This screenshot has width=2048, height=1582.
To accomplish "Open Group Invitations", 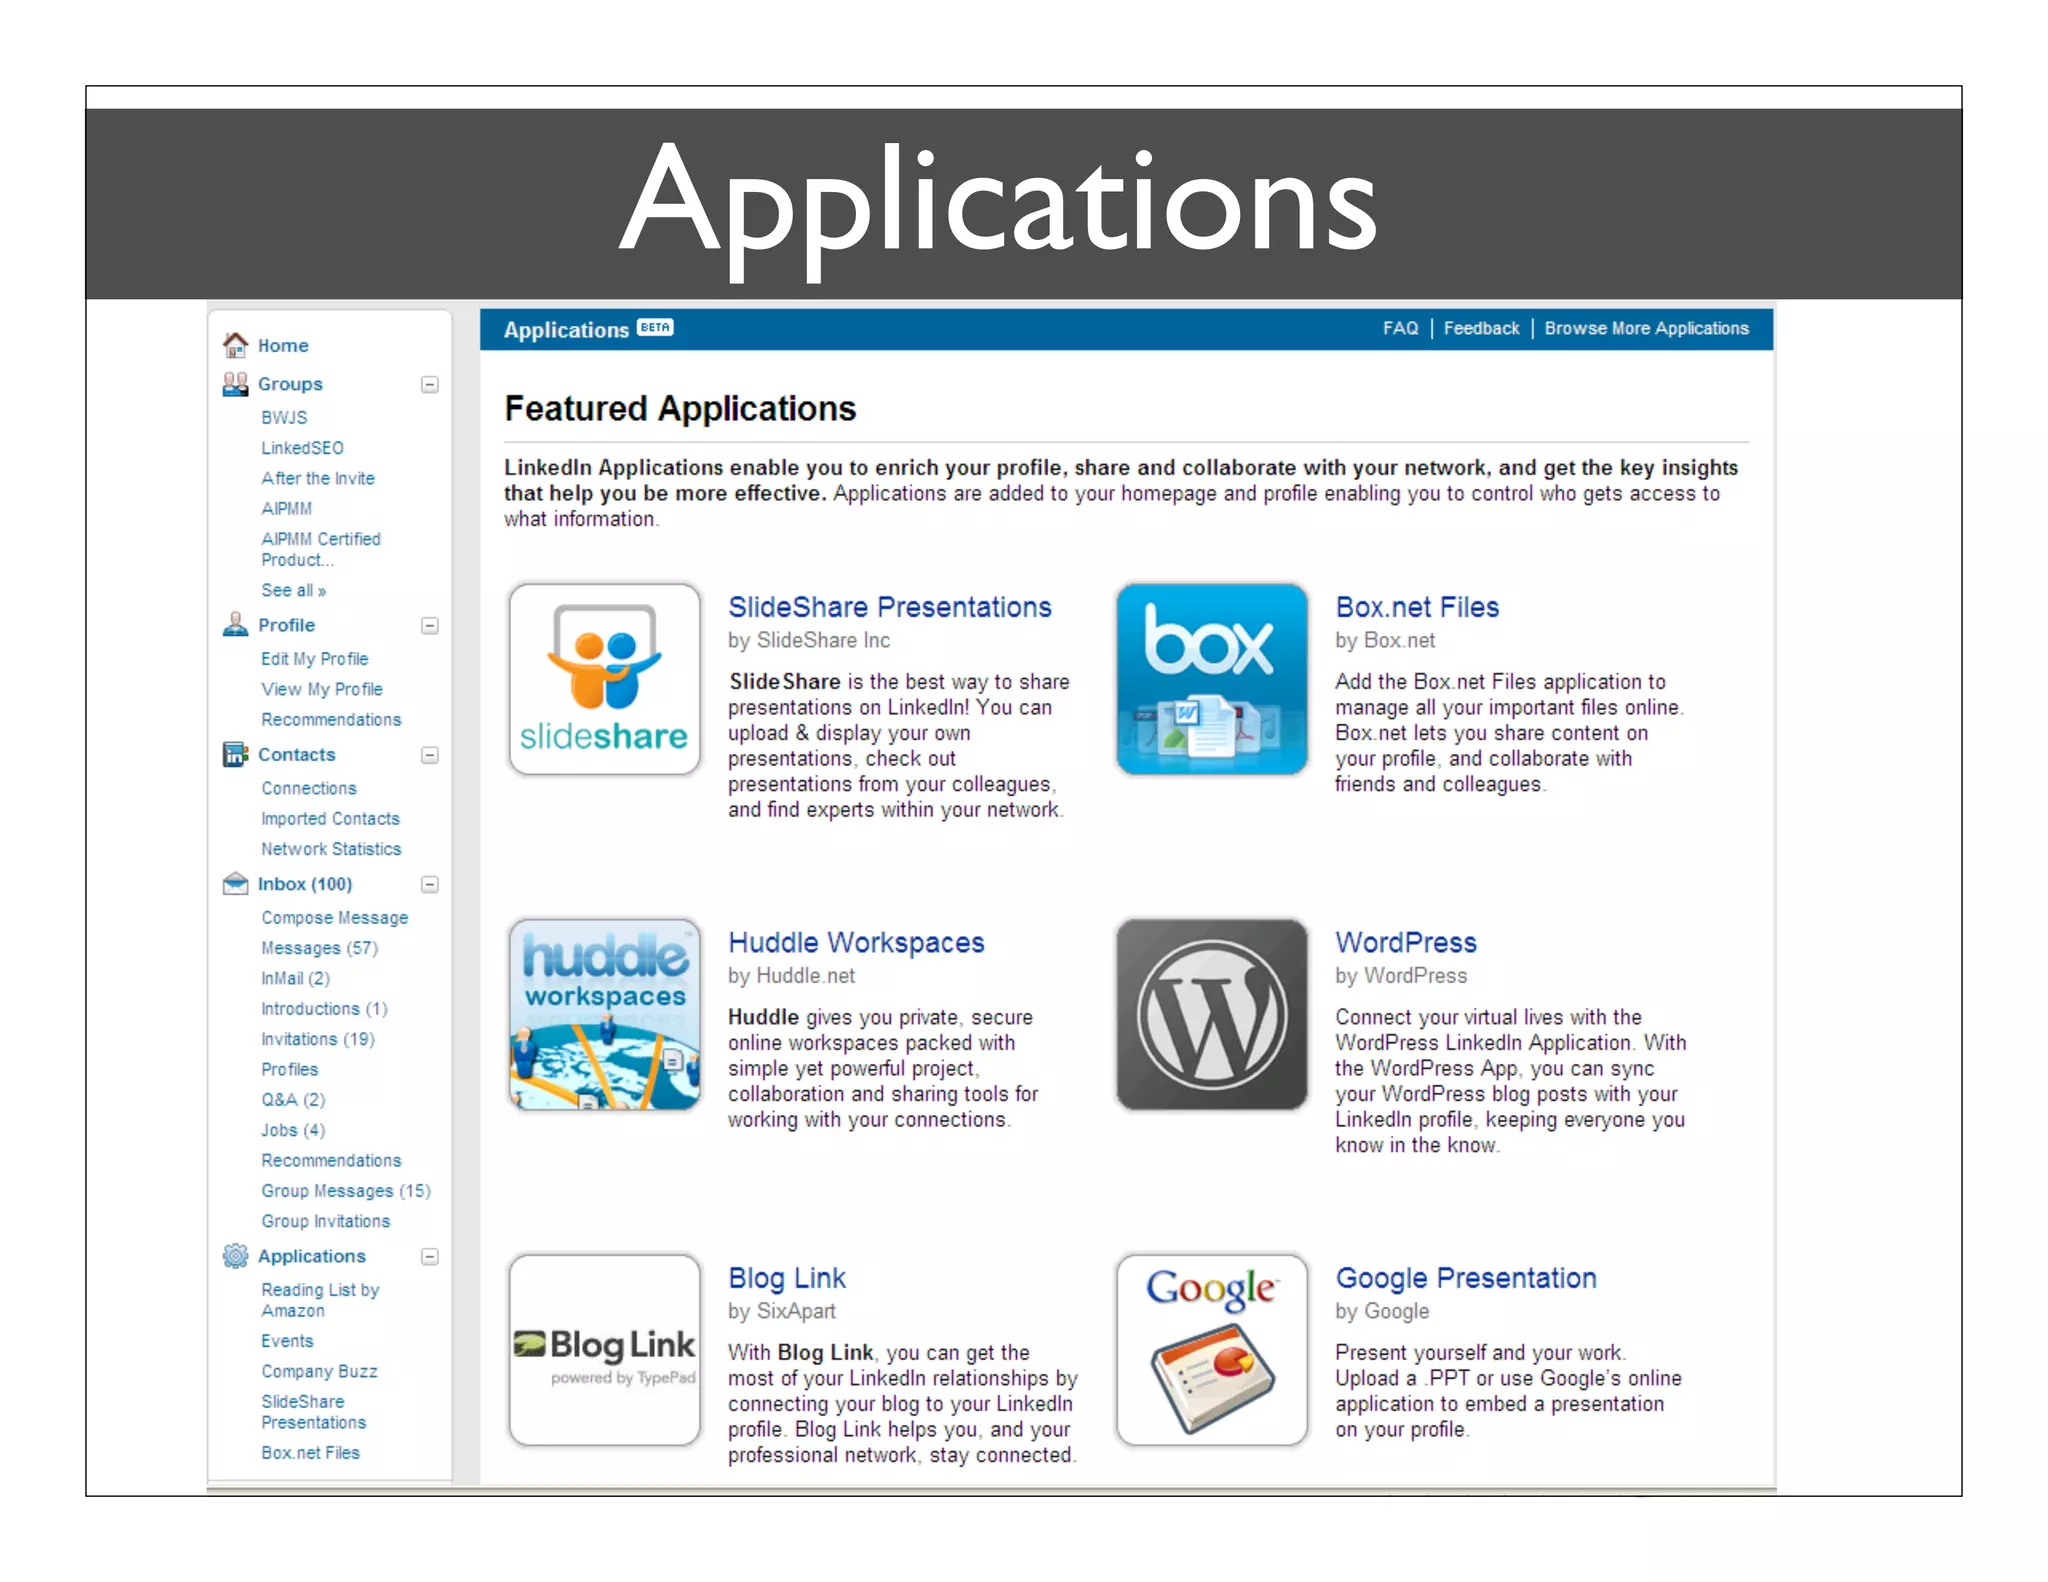I will pyautogui.click(x=326, y=1221).
